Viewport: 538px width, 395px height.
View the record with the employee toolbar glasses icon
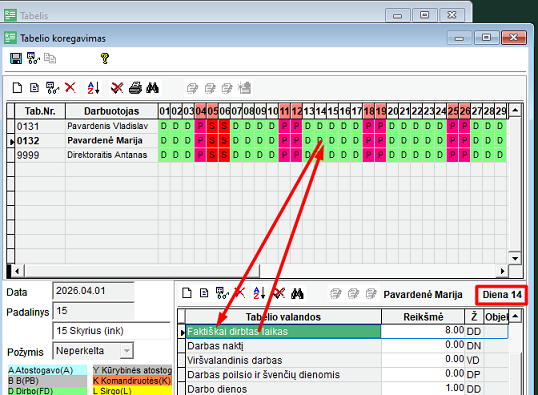click(52, 88)
